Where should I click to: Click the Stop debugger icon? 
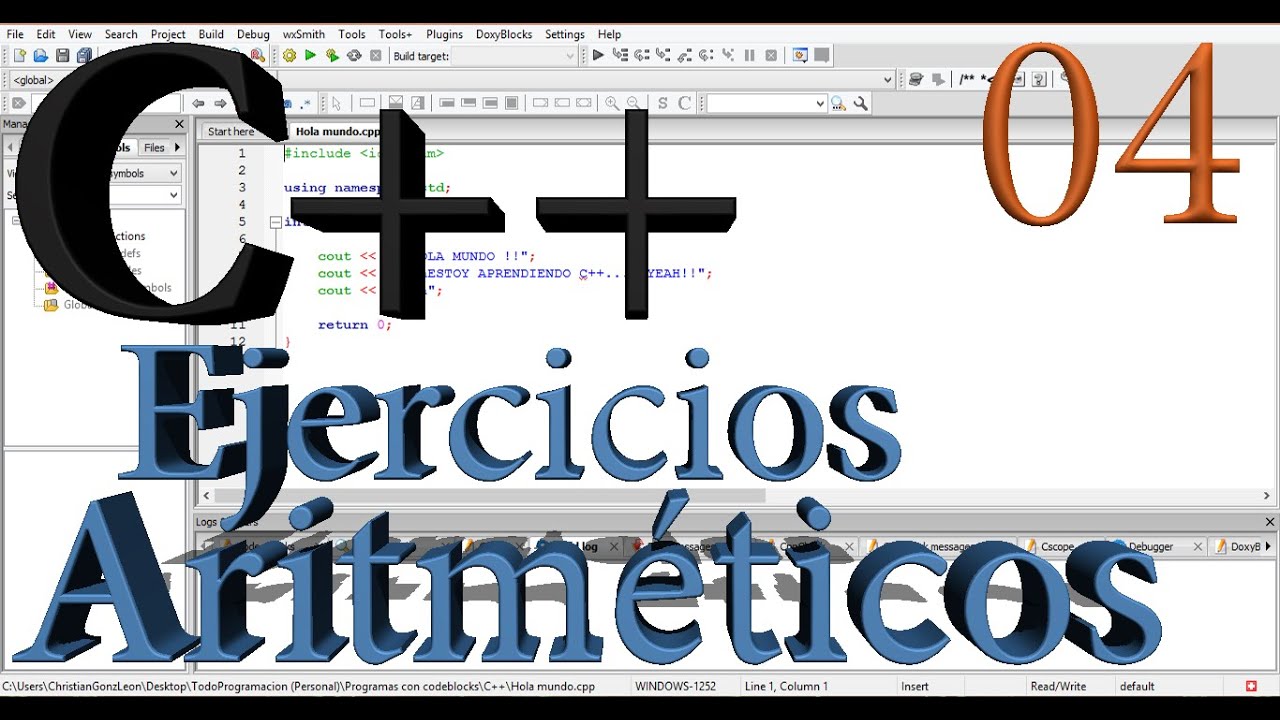tap(771, 56)
